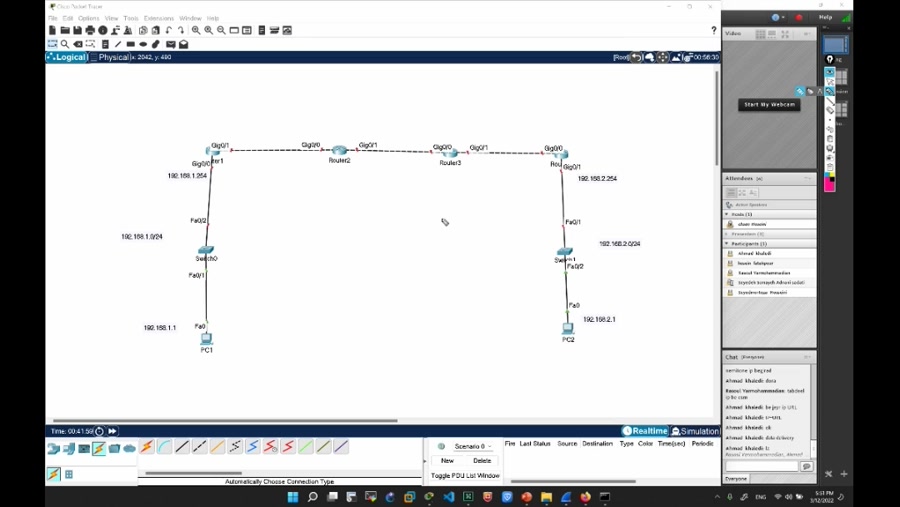Image resolution: width=900 pixels, height=507 pixels.
Task: Open File Explorer from the taskbar
Action: tap(546, 497)
